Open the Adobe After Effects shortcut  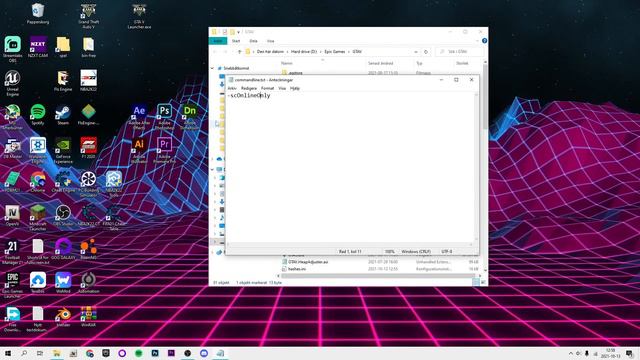click(x=139, y=117)
